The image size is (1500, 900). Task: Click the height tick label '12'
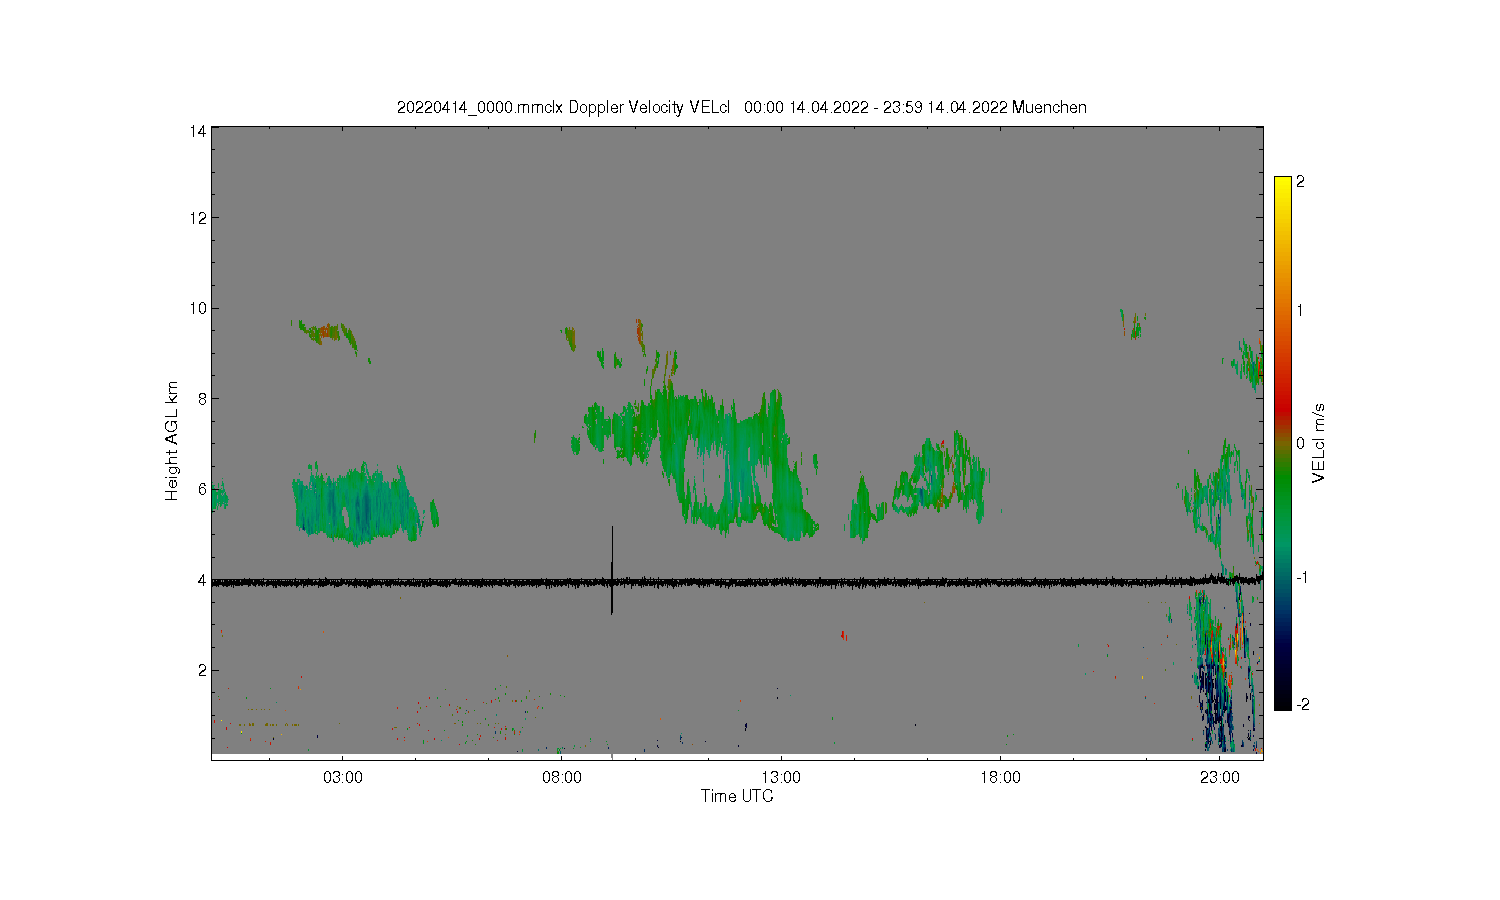tap(199, 218)
